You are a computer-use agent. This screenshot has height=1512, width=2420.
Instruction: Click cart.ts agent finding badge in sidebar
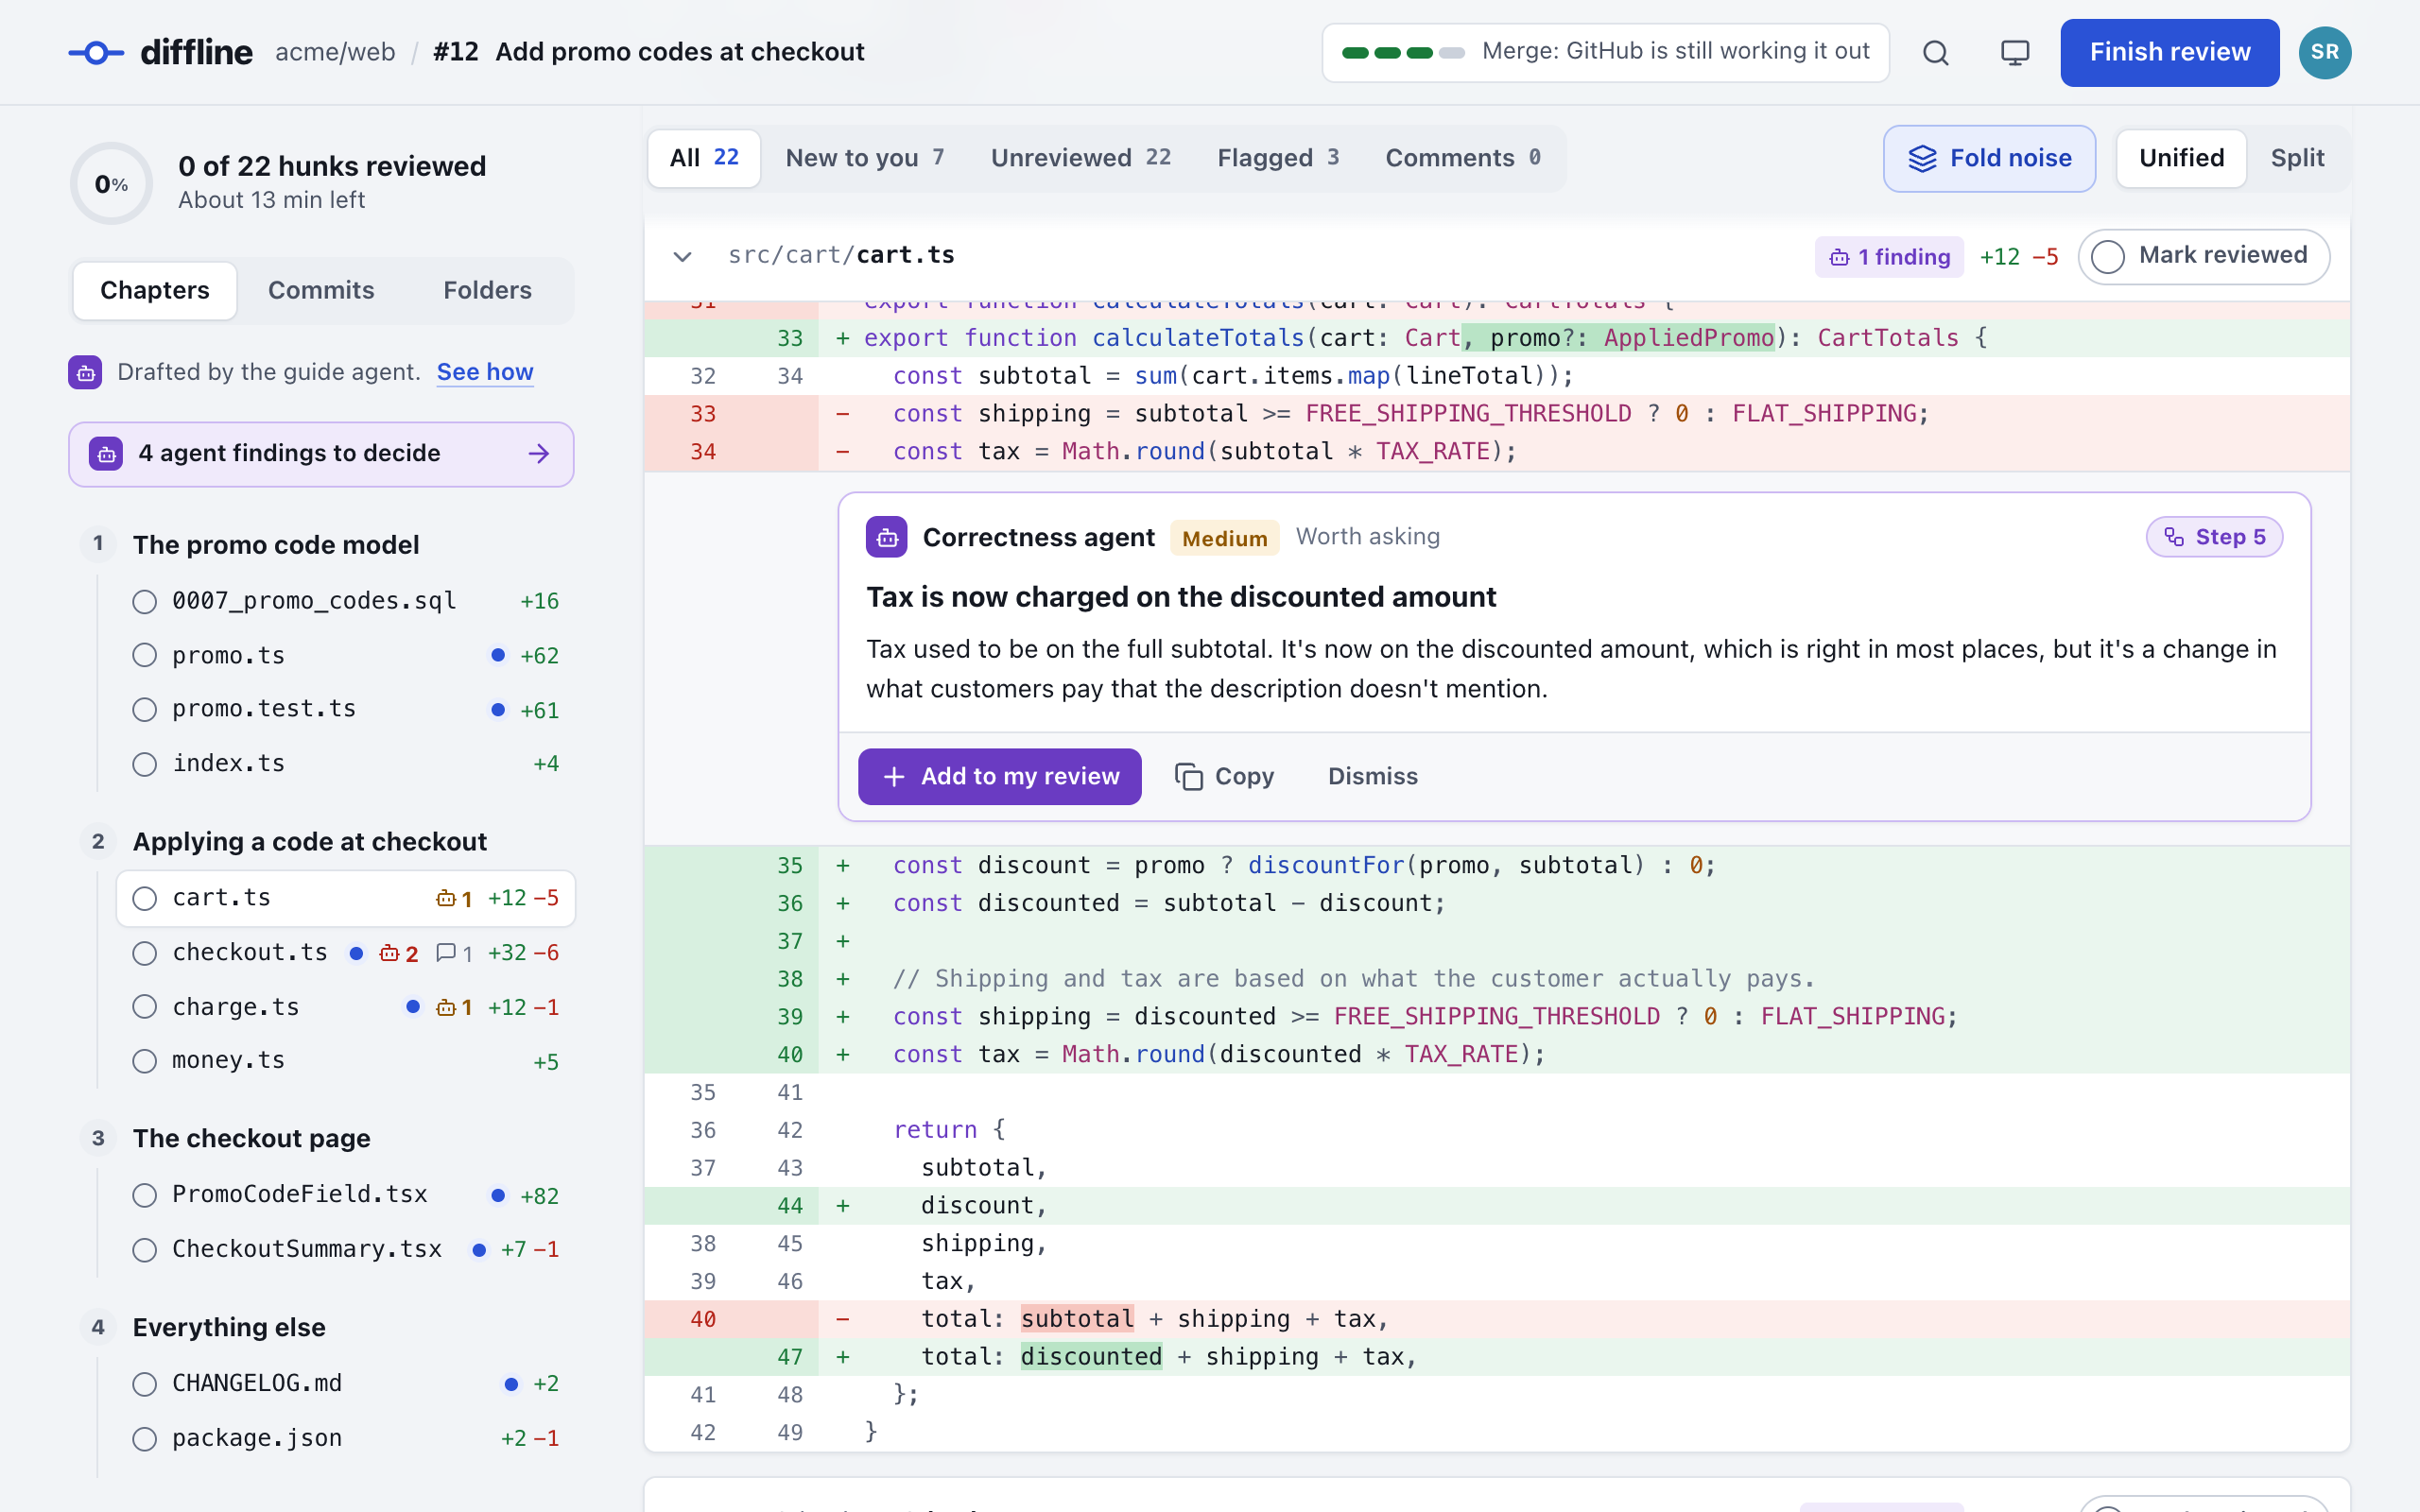(454, 898)
